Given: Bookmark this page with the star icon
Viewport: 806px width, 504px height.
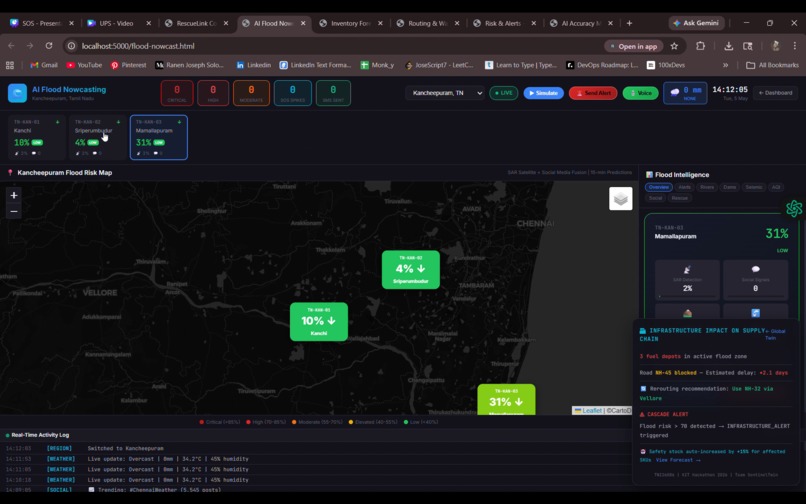Looking at the screenshot, I should [x=674, y=46].
